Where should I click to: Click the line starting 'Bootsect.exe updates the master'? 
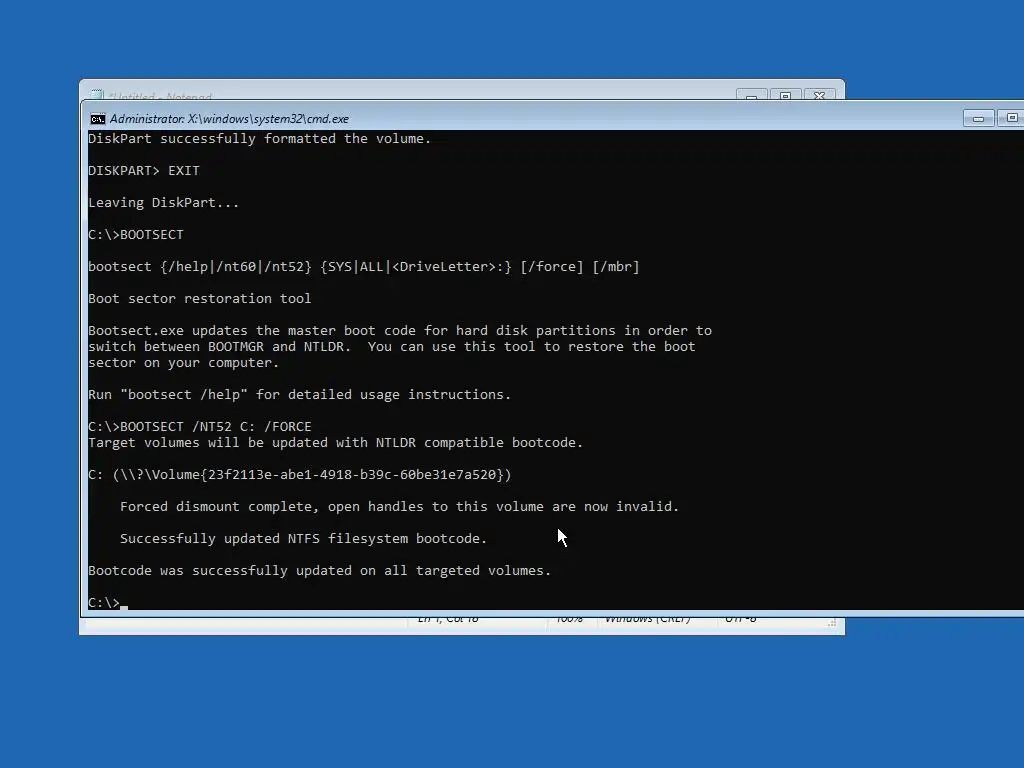[x=400, y=330]
